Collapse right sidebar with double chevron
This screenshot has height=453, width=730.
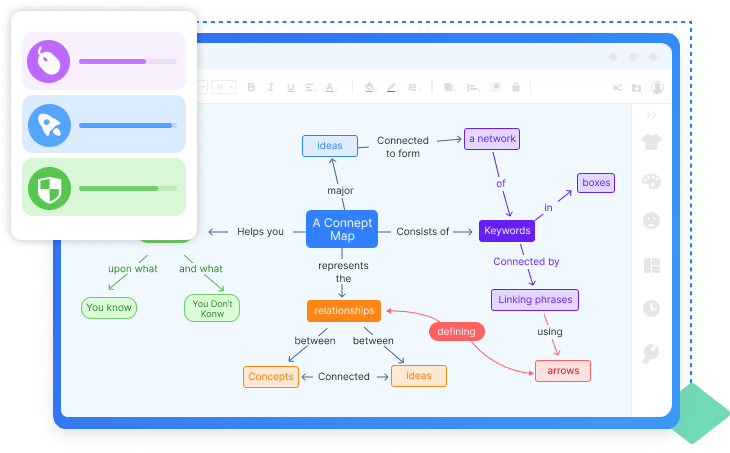pos(651,115)
